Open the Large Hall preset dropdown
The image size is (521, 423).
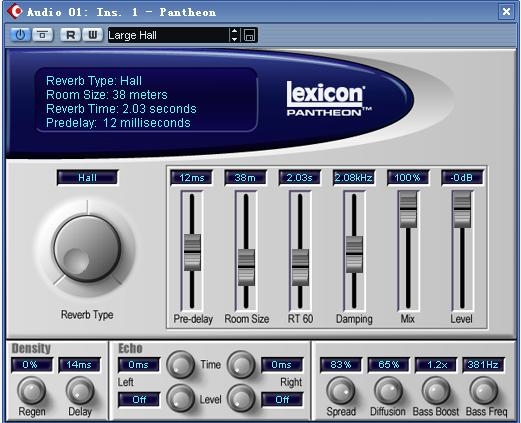[x=168, y=35]
